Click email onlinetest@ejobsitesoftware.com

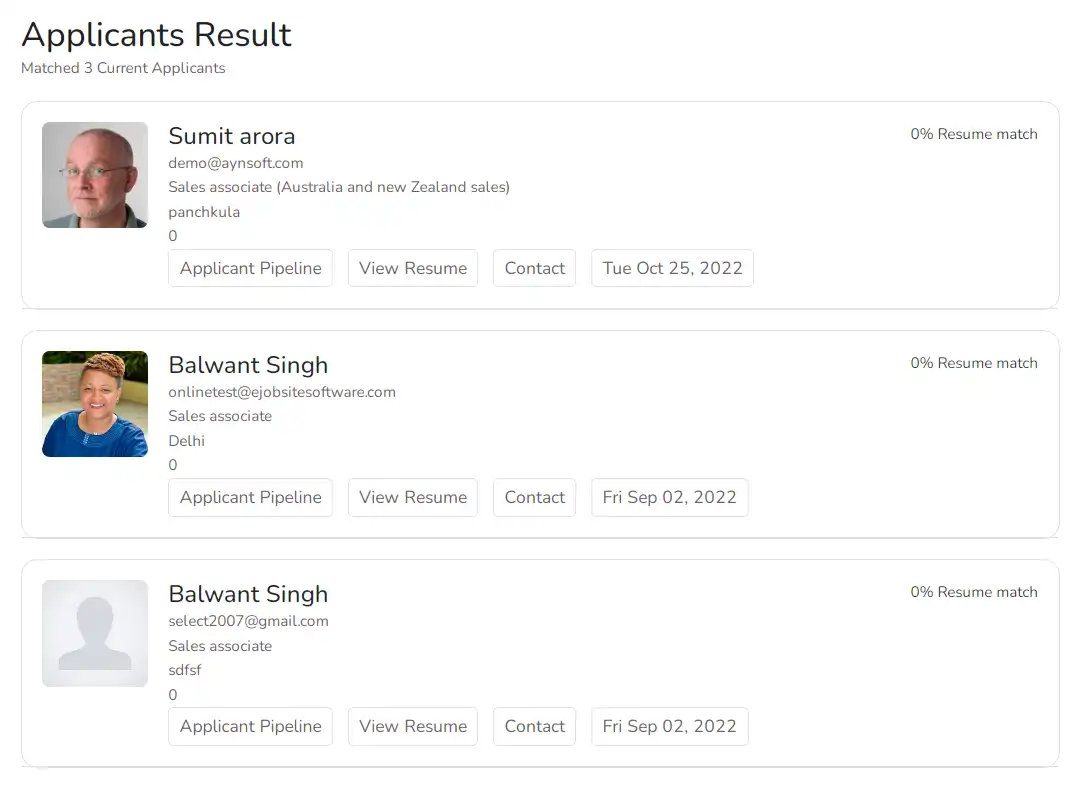[282, 392]
